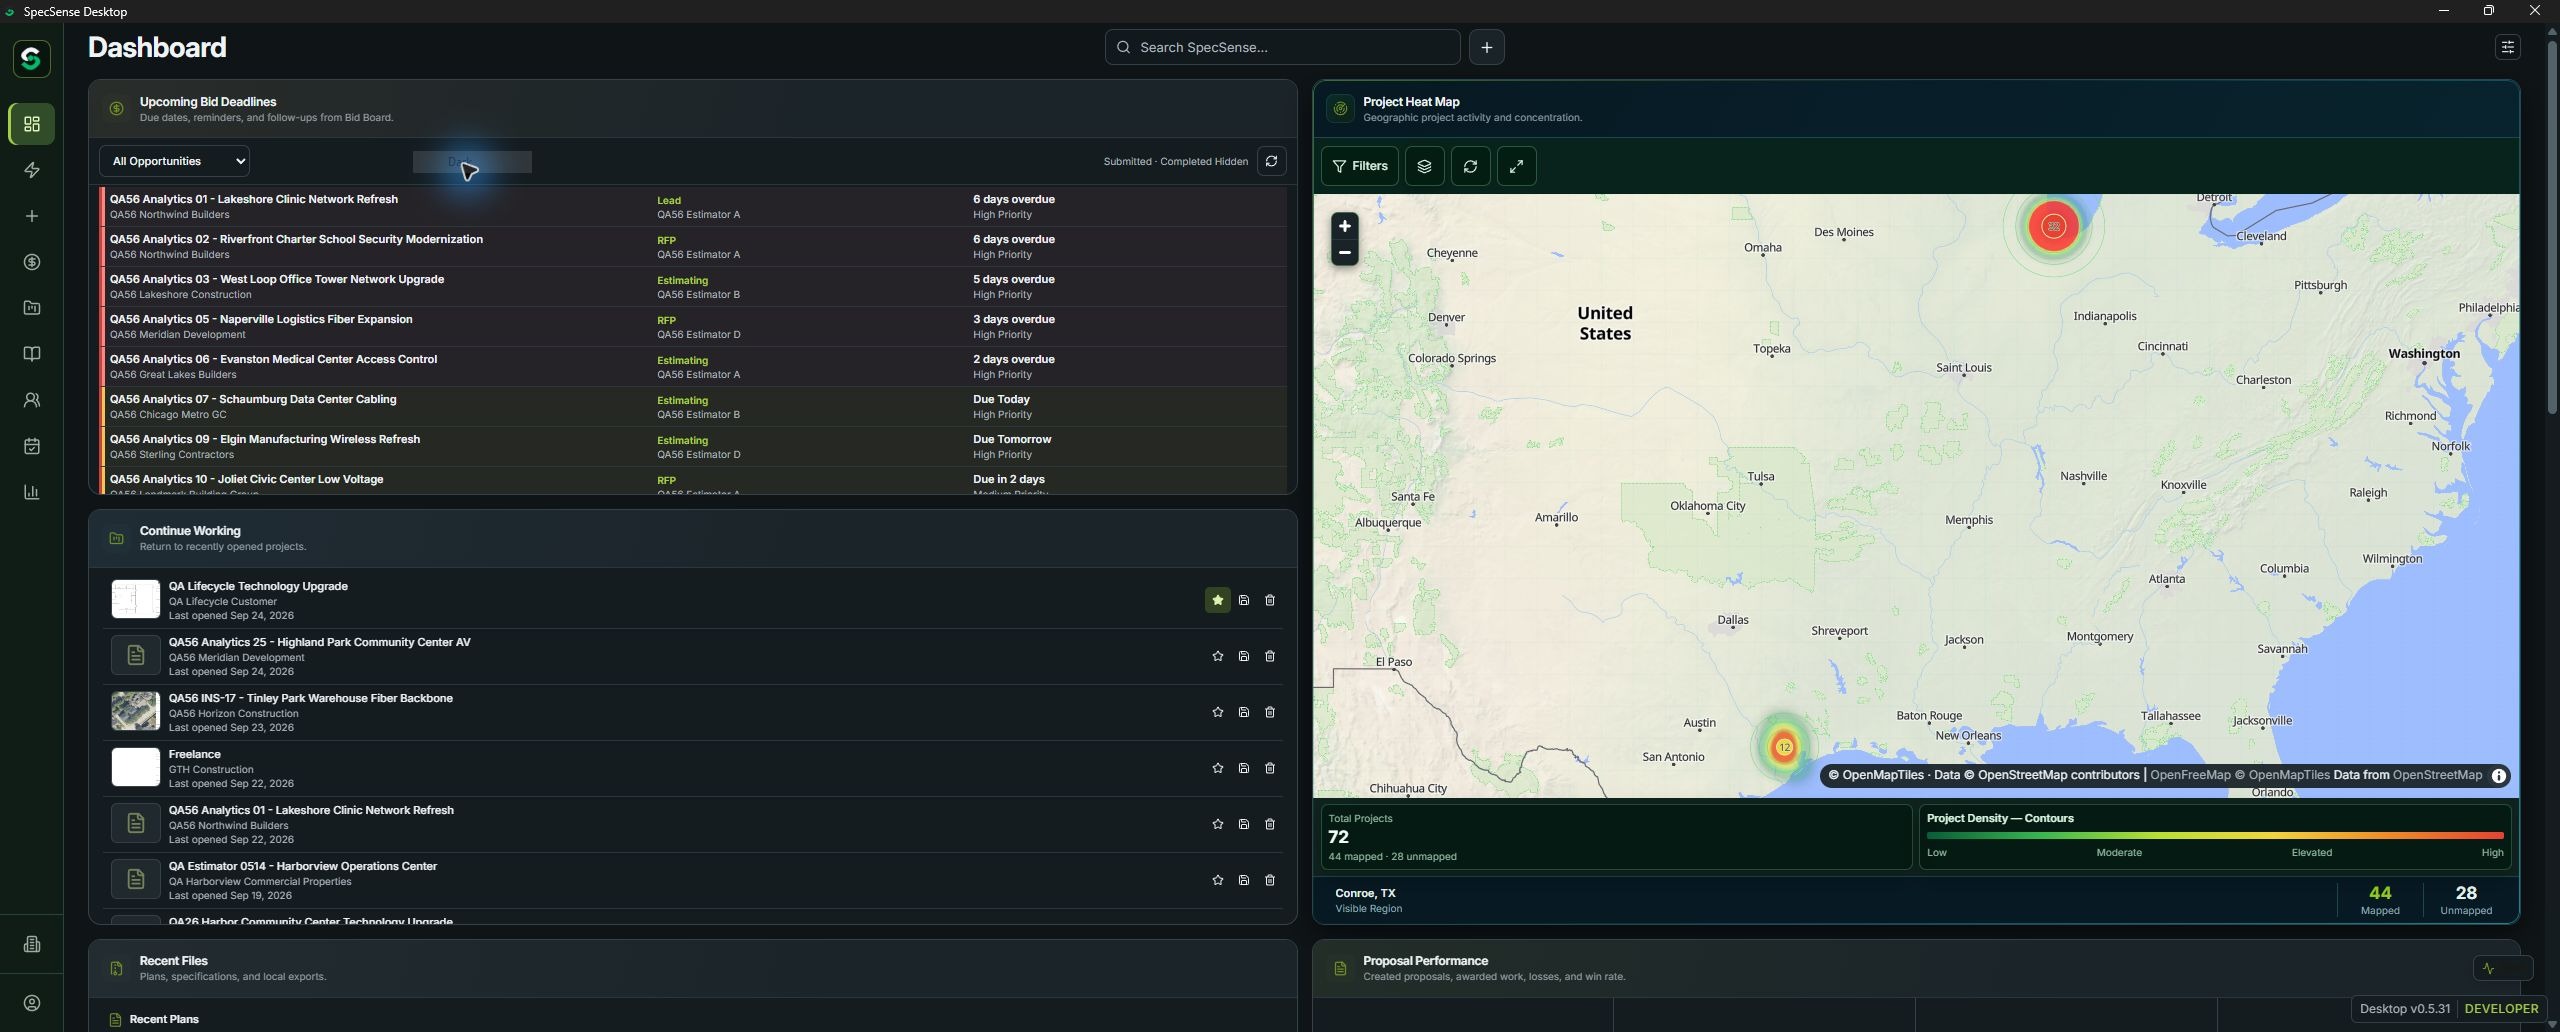This screenshot has width=2560, height=1032.
Task: Open the OpenFreeMap attribution link
Action: pos(2190,775)
